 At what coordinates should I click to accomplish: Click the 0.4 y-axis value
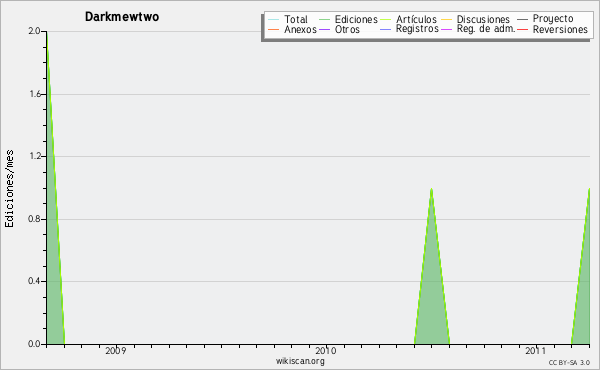click(34, 281)
